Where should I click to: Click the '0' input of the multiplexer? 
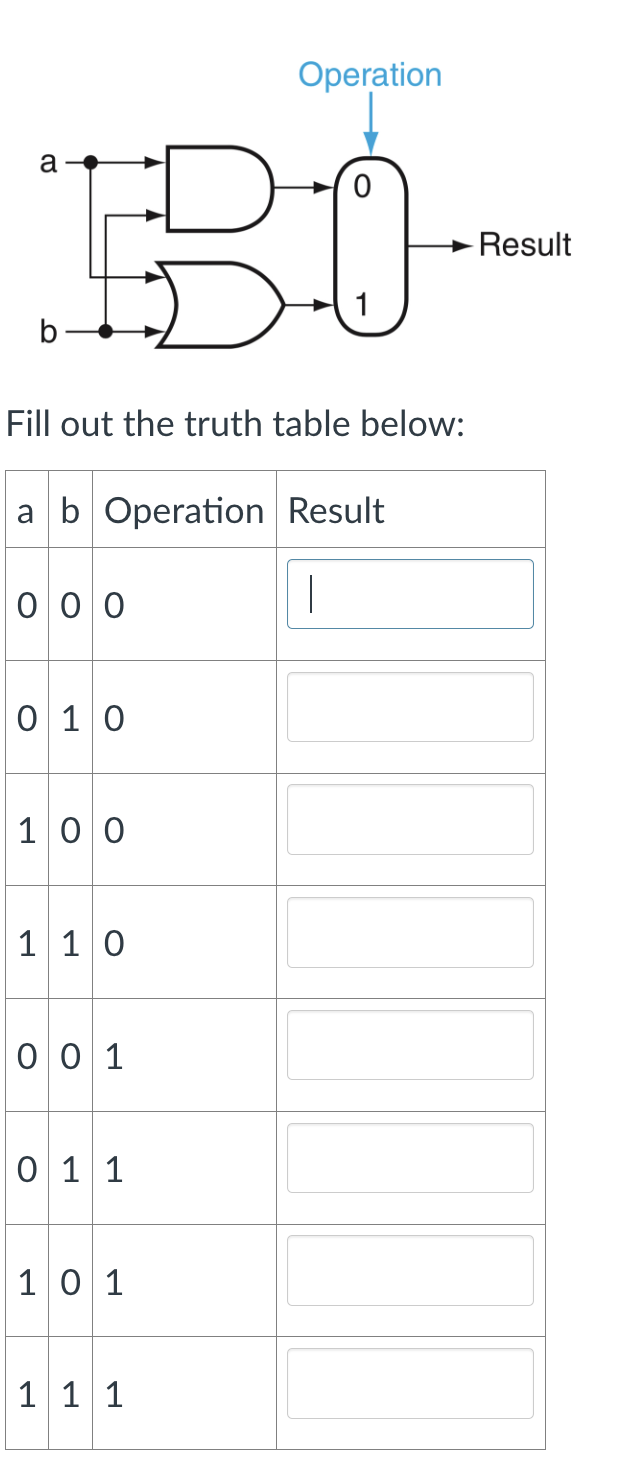pyautogui.click(x=363, y=185)
